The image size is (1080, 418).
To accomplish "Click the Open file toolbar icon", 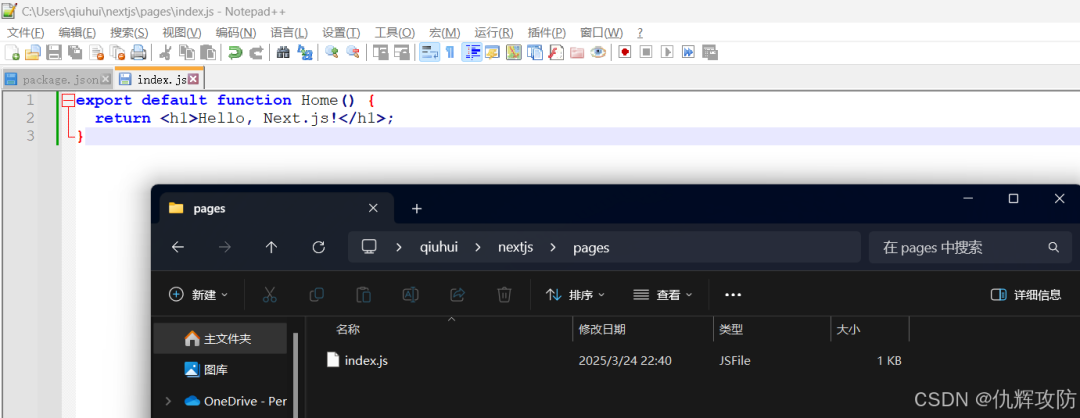I will 32,52.
